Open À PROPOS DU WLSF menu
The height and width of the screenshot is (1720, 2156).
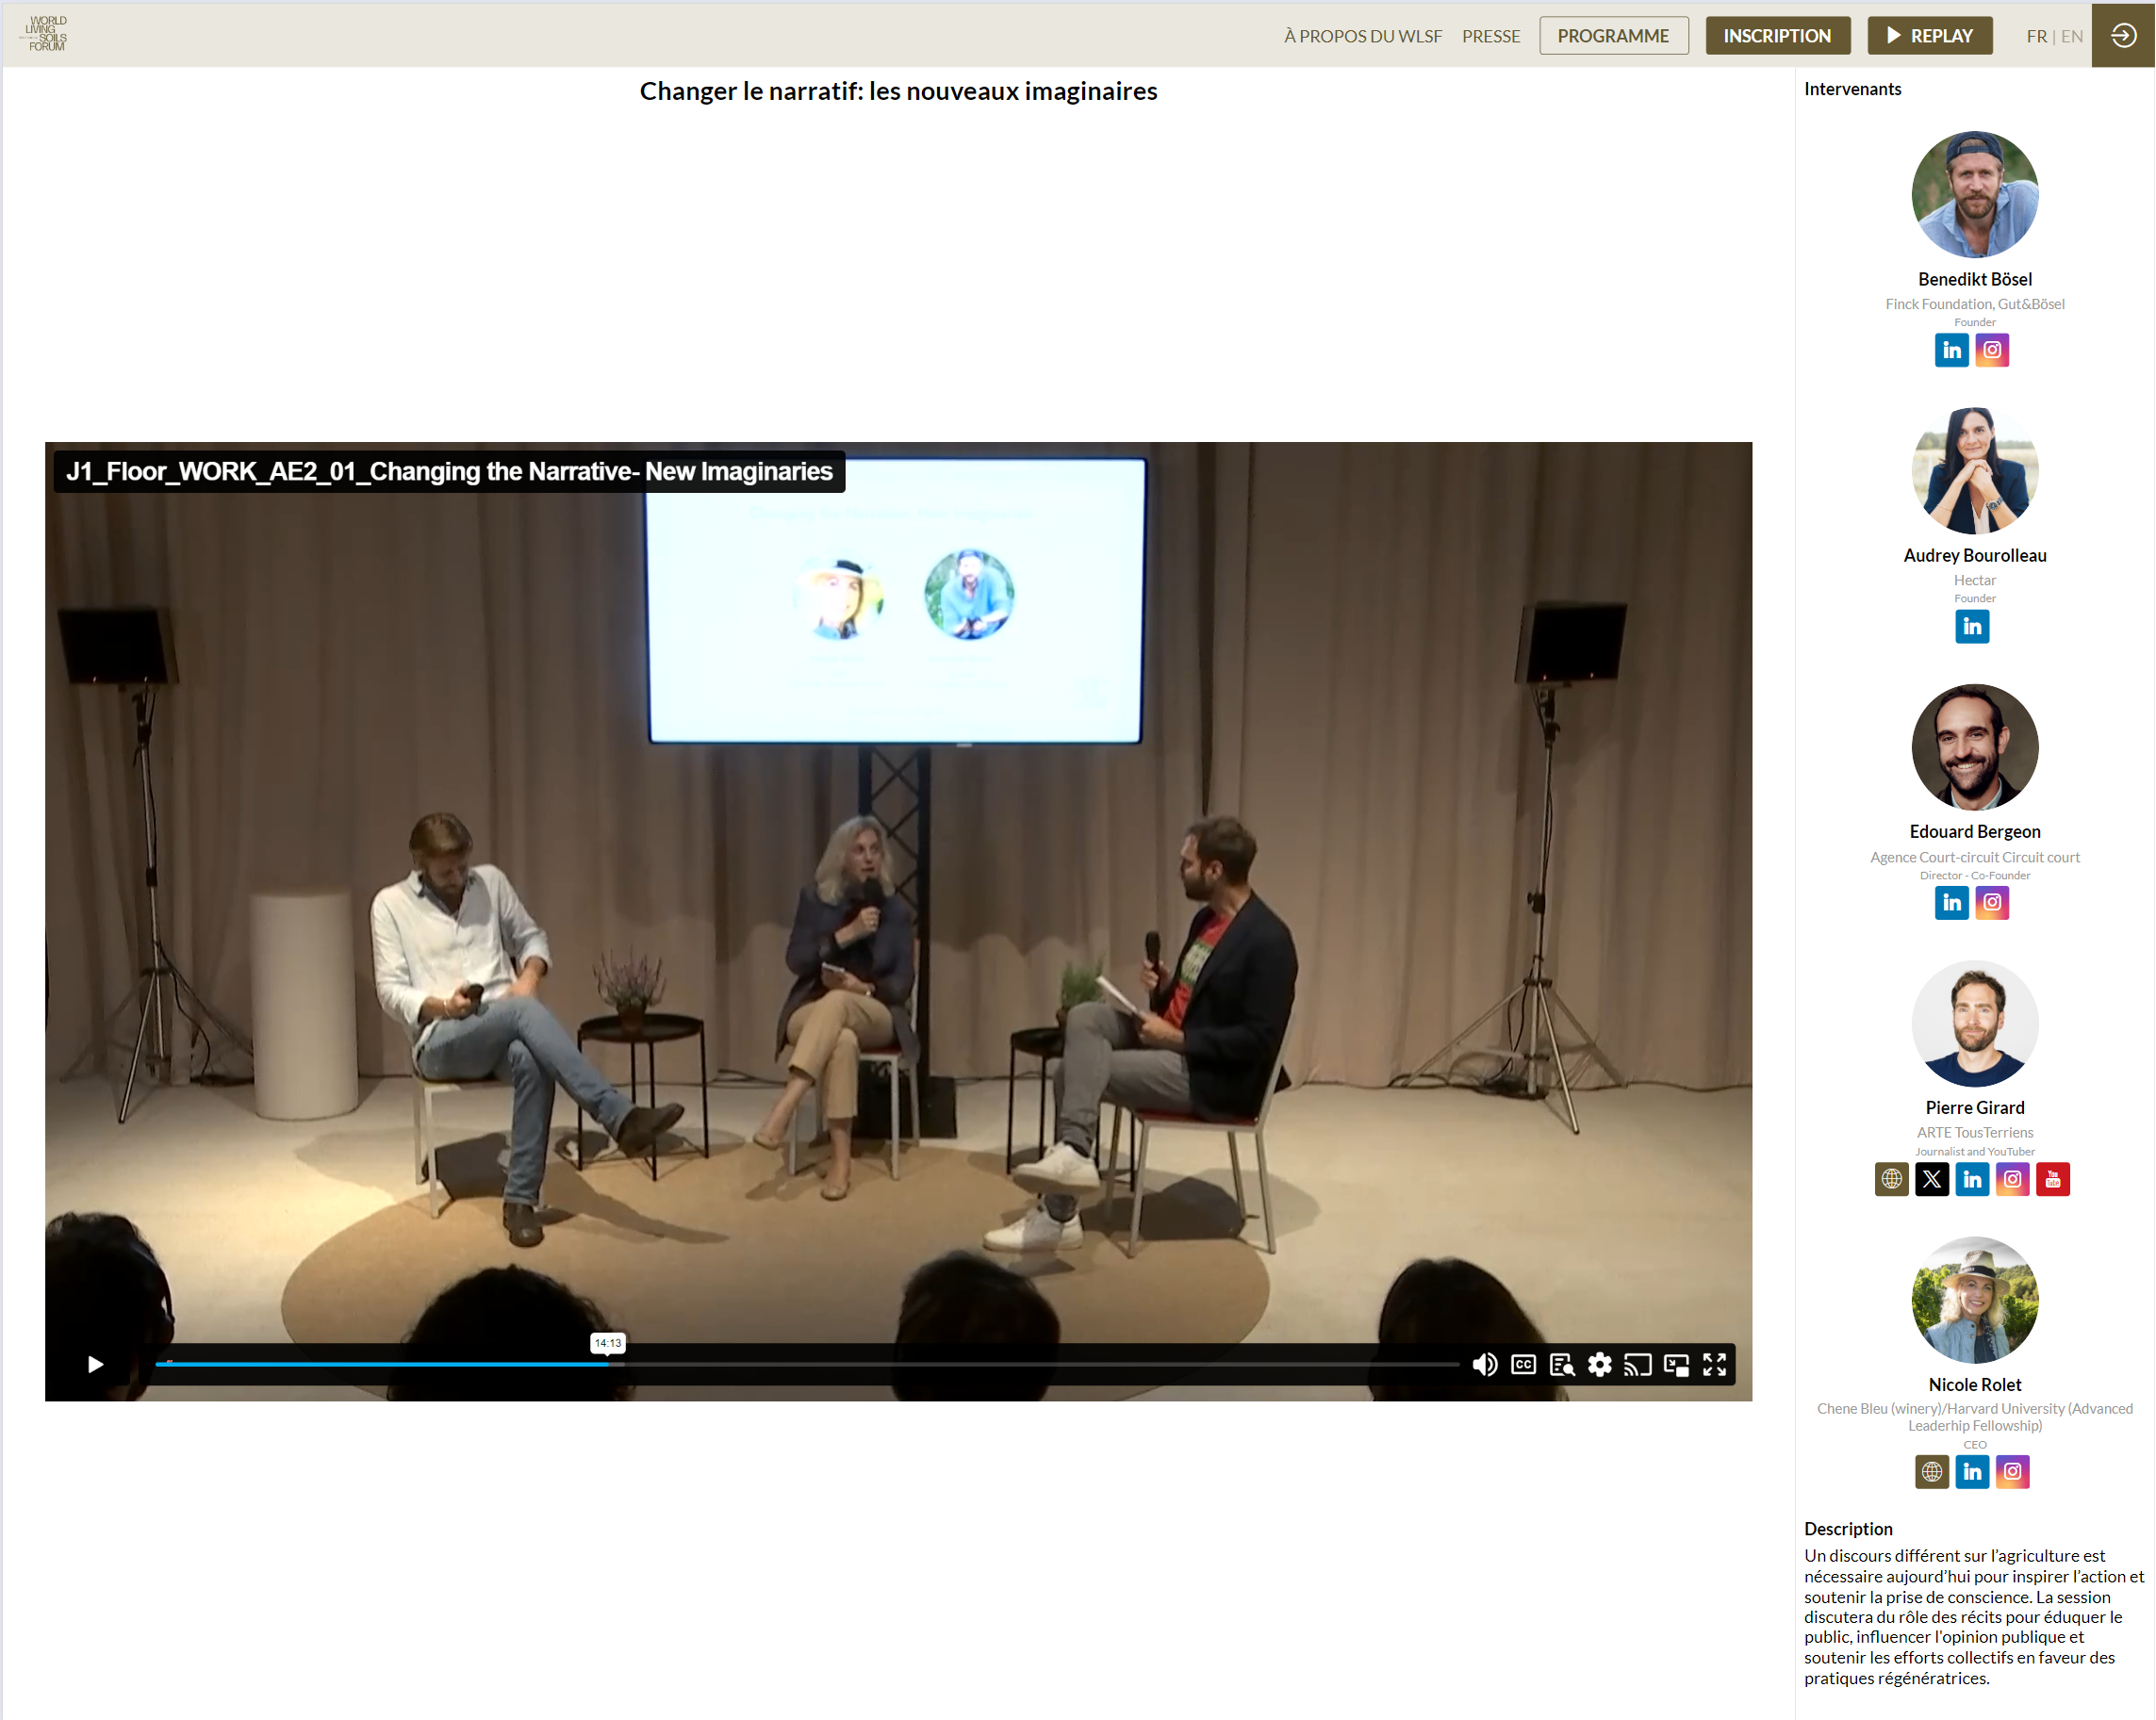(x=1363, y=36)
